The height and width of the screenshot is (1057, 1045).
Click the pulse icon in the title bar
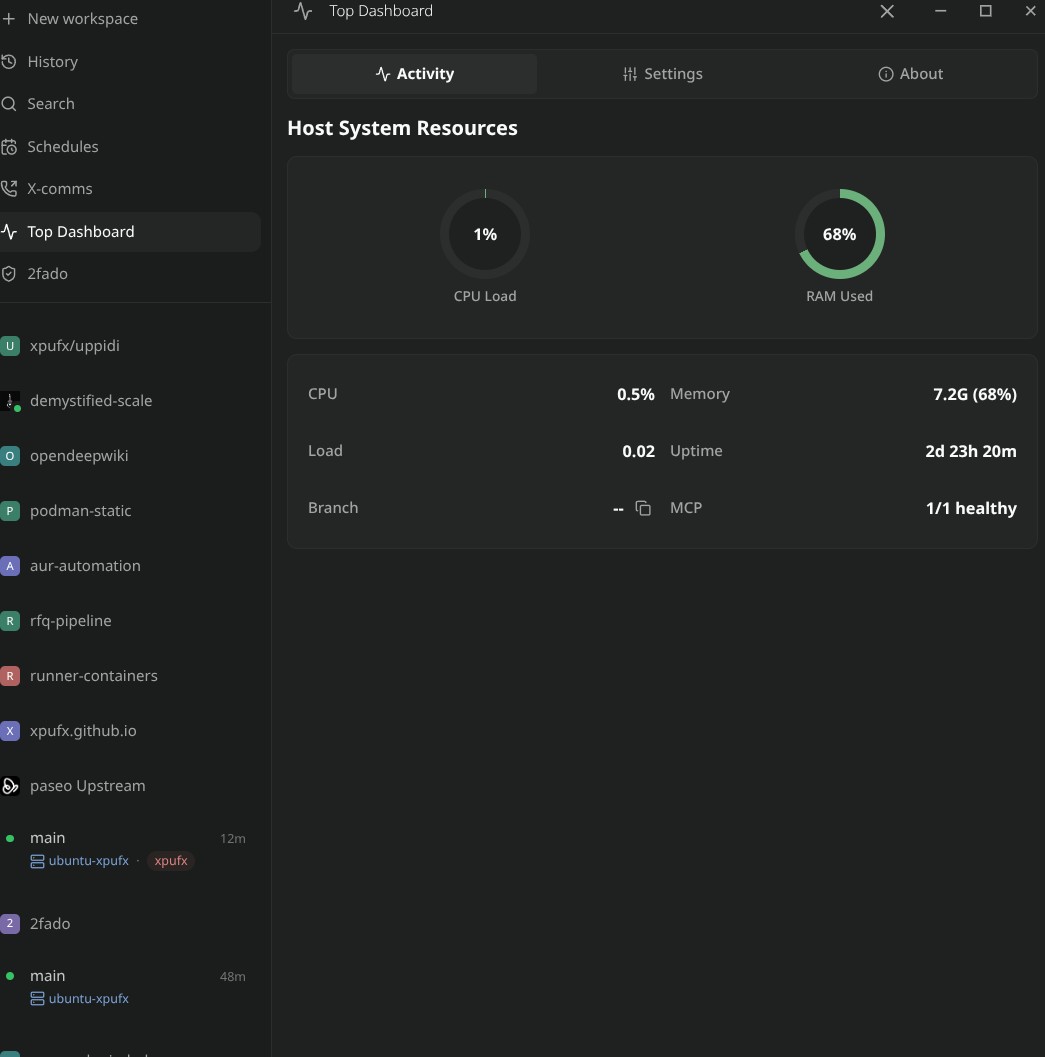coord(303,11)
